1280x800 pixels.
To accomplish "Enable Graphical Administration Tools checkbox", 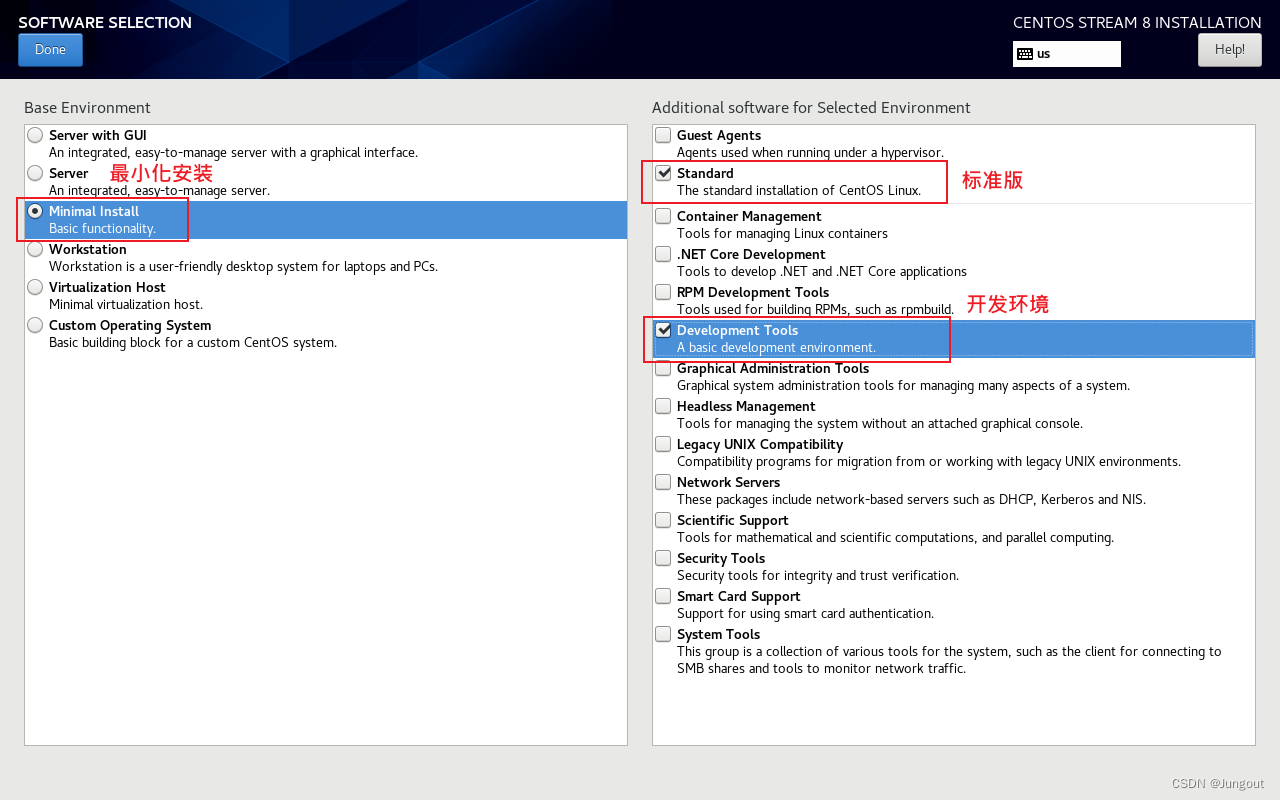I will point(663,368).
